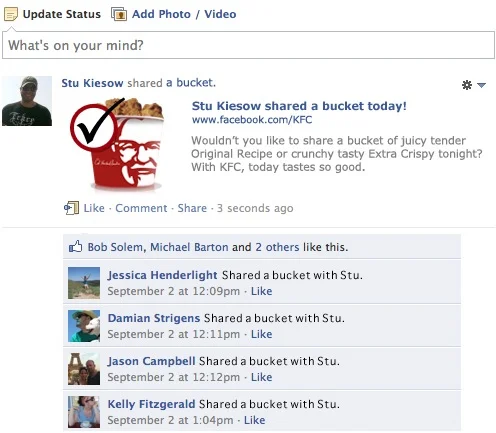The image size is (496, 433).
Task: Like Stu Kiesow's bucket post
Action: 94,208
